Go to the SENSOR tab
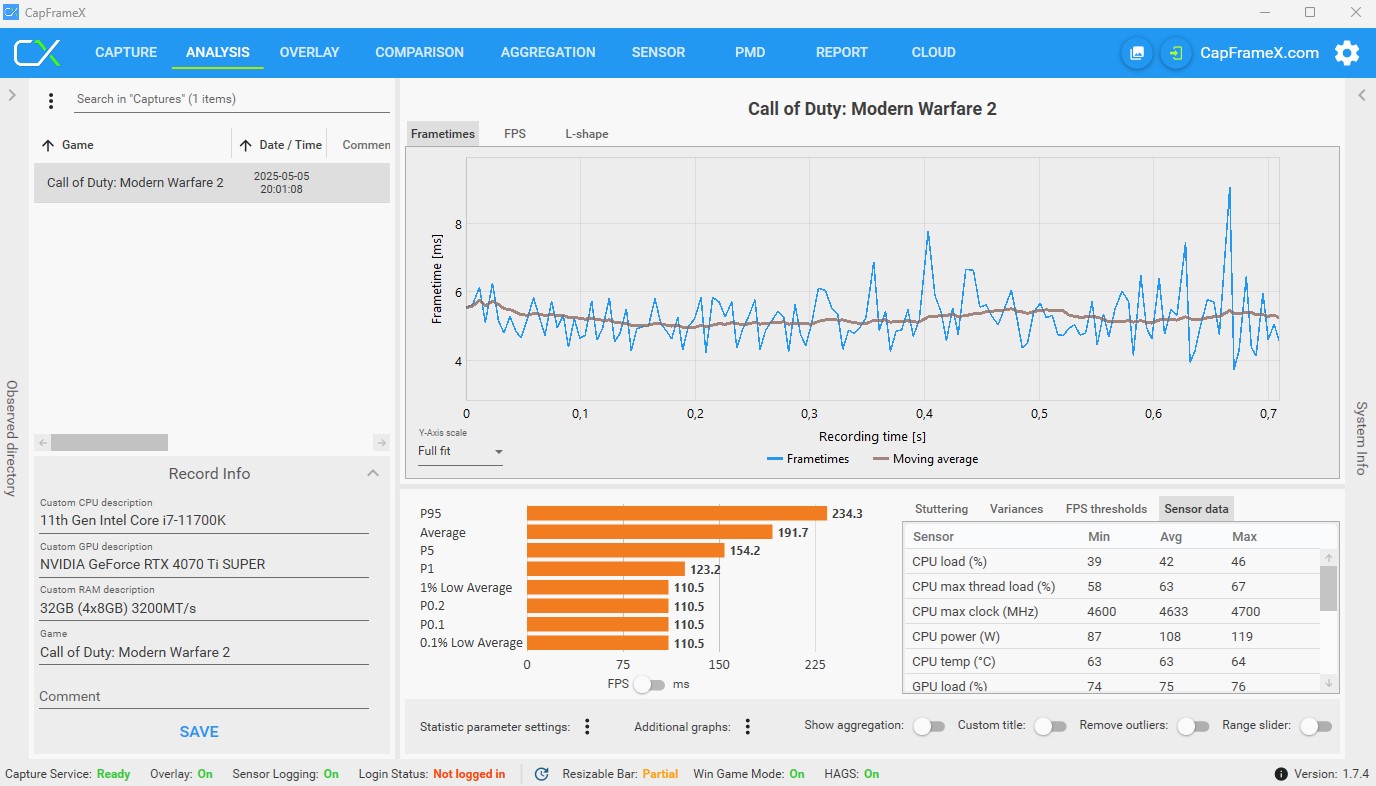Screen dimensions: 1376x786 [x=658, y=53]
